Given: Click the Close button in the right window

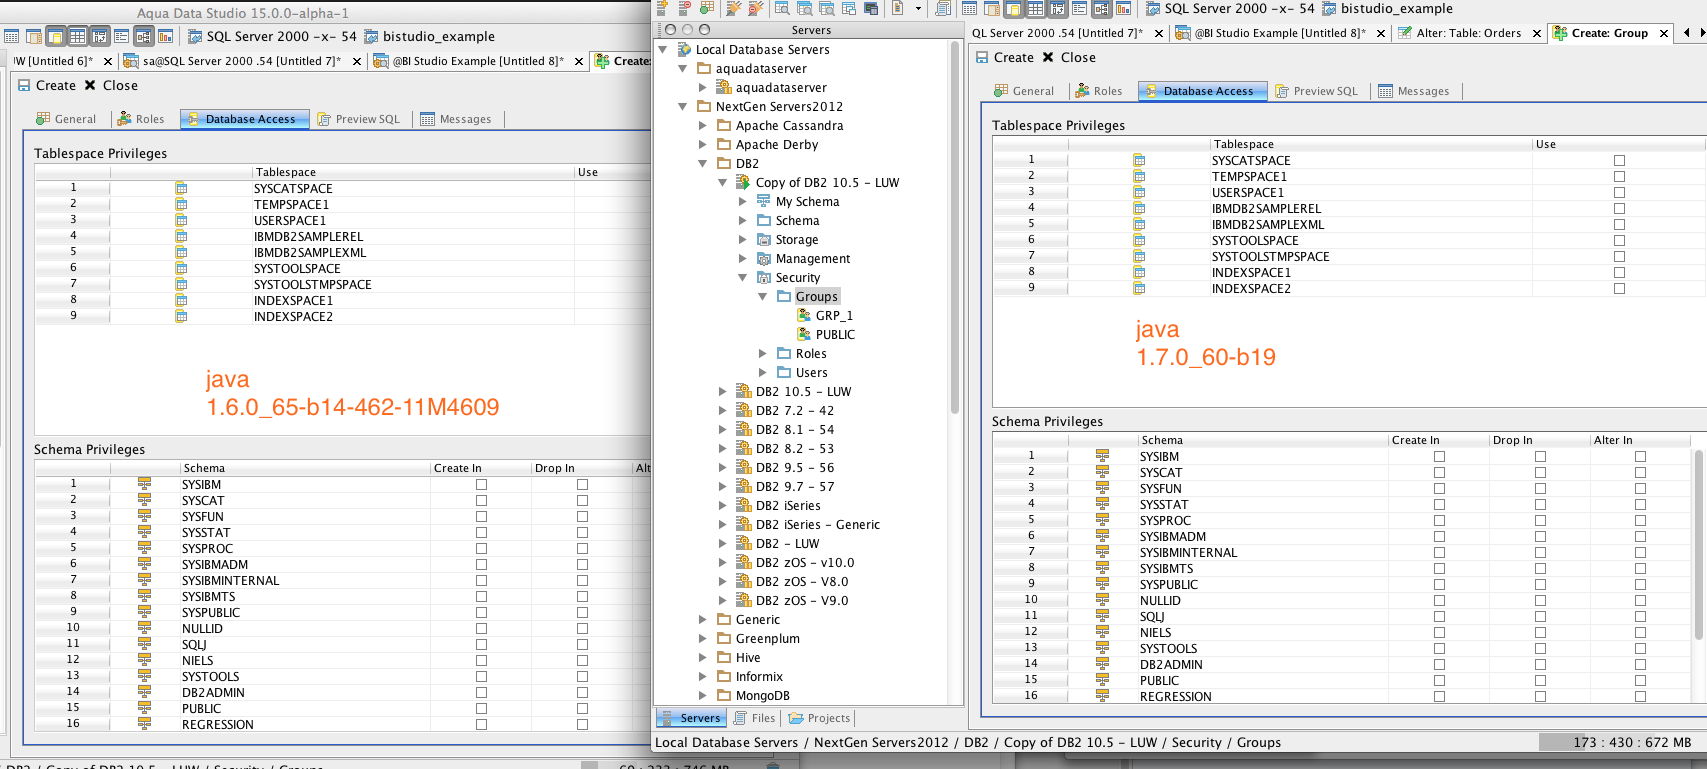Looking at the screenshot, I should coord(1069,57).
